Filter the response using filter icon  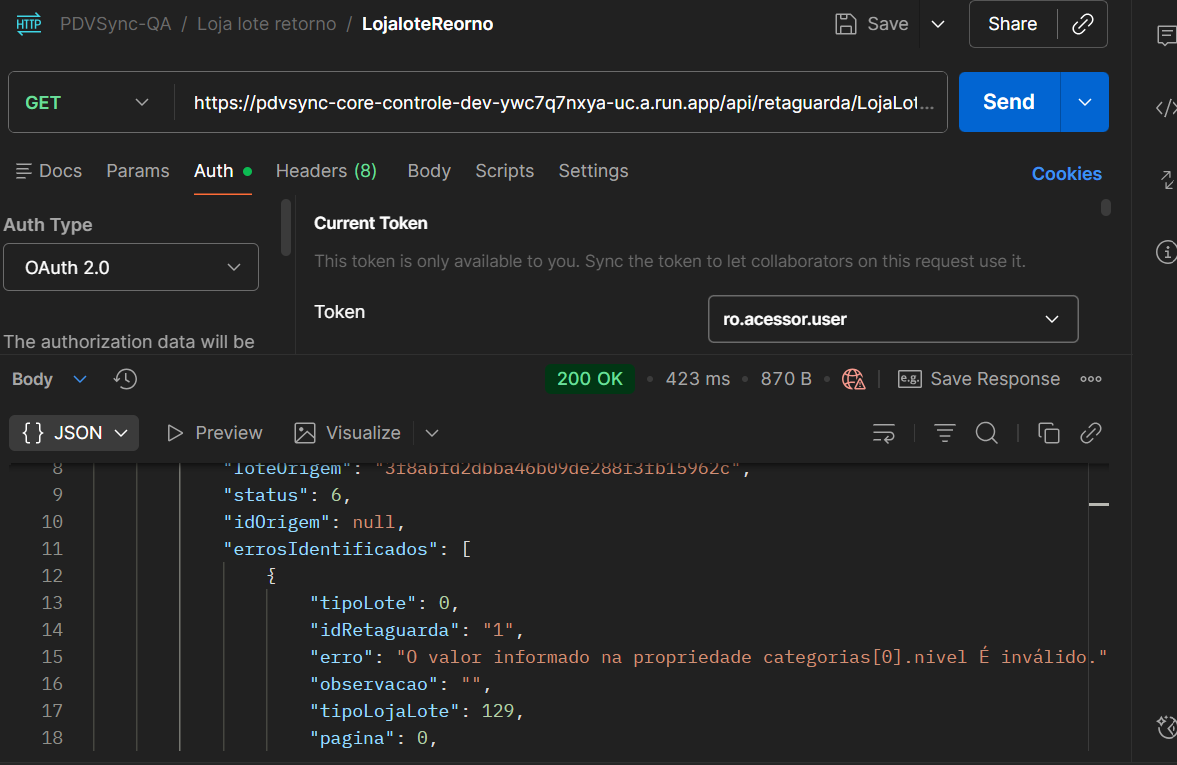(945, 433)
